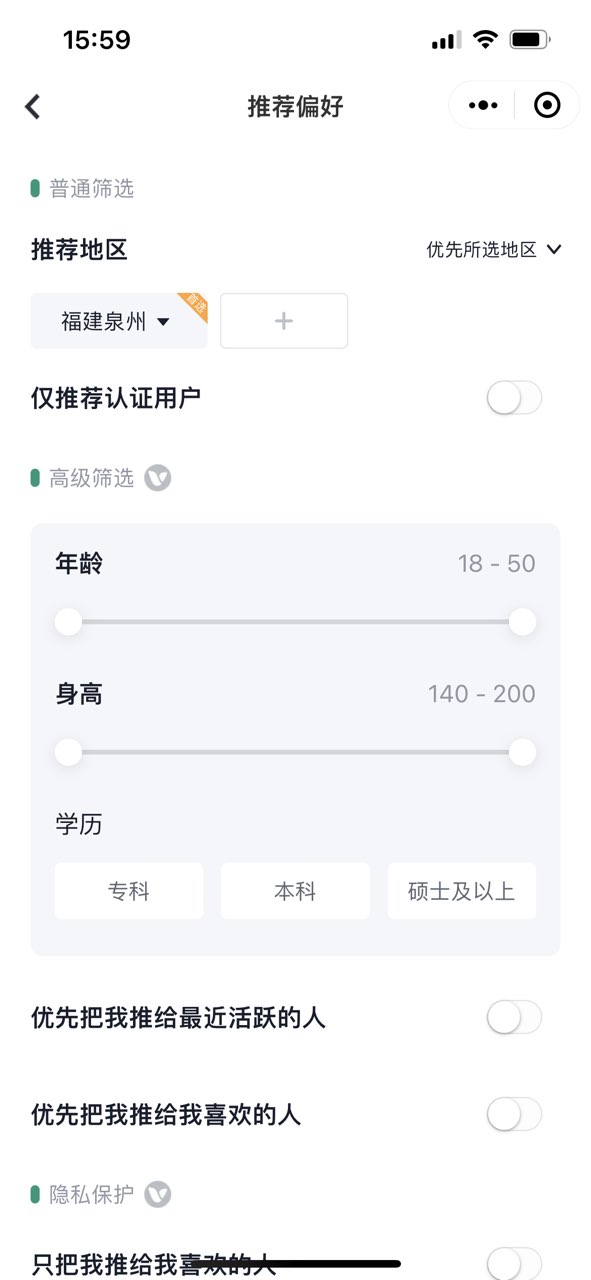The height and width of the screenshot is (1280, 591).
Task: Click the age slider minimum handle
Action: click(68, 622)
